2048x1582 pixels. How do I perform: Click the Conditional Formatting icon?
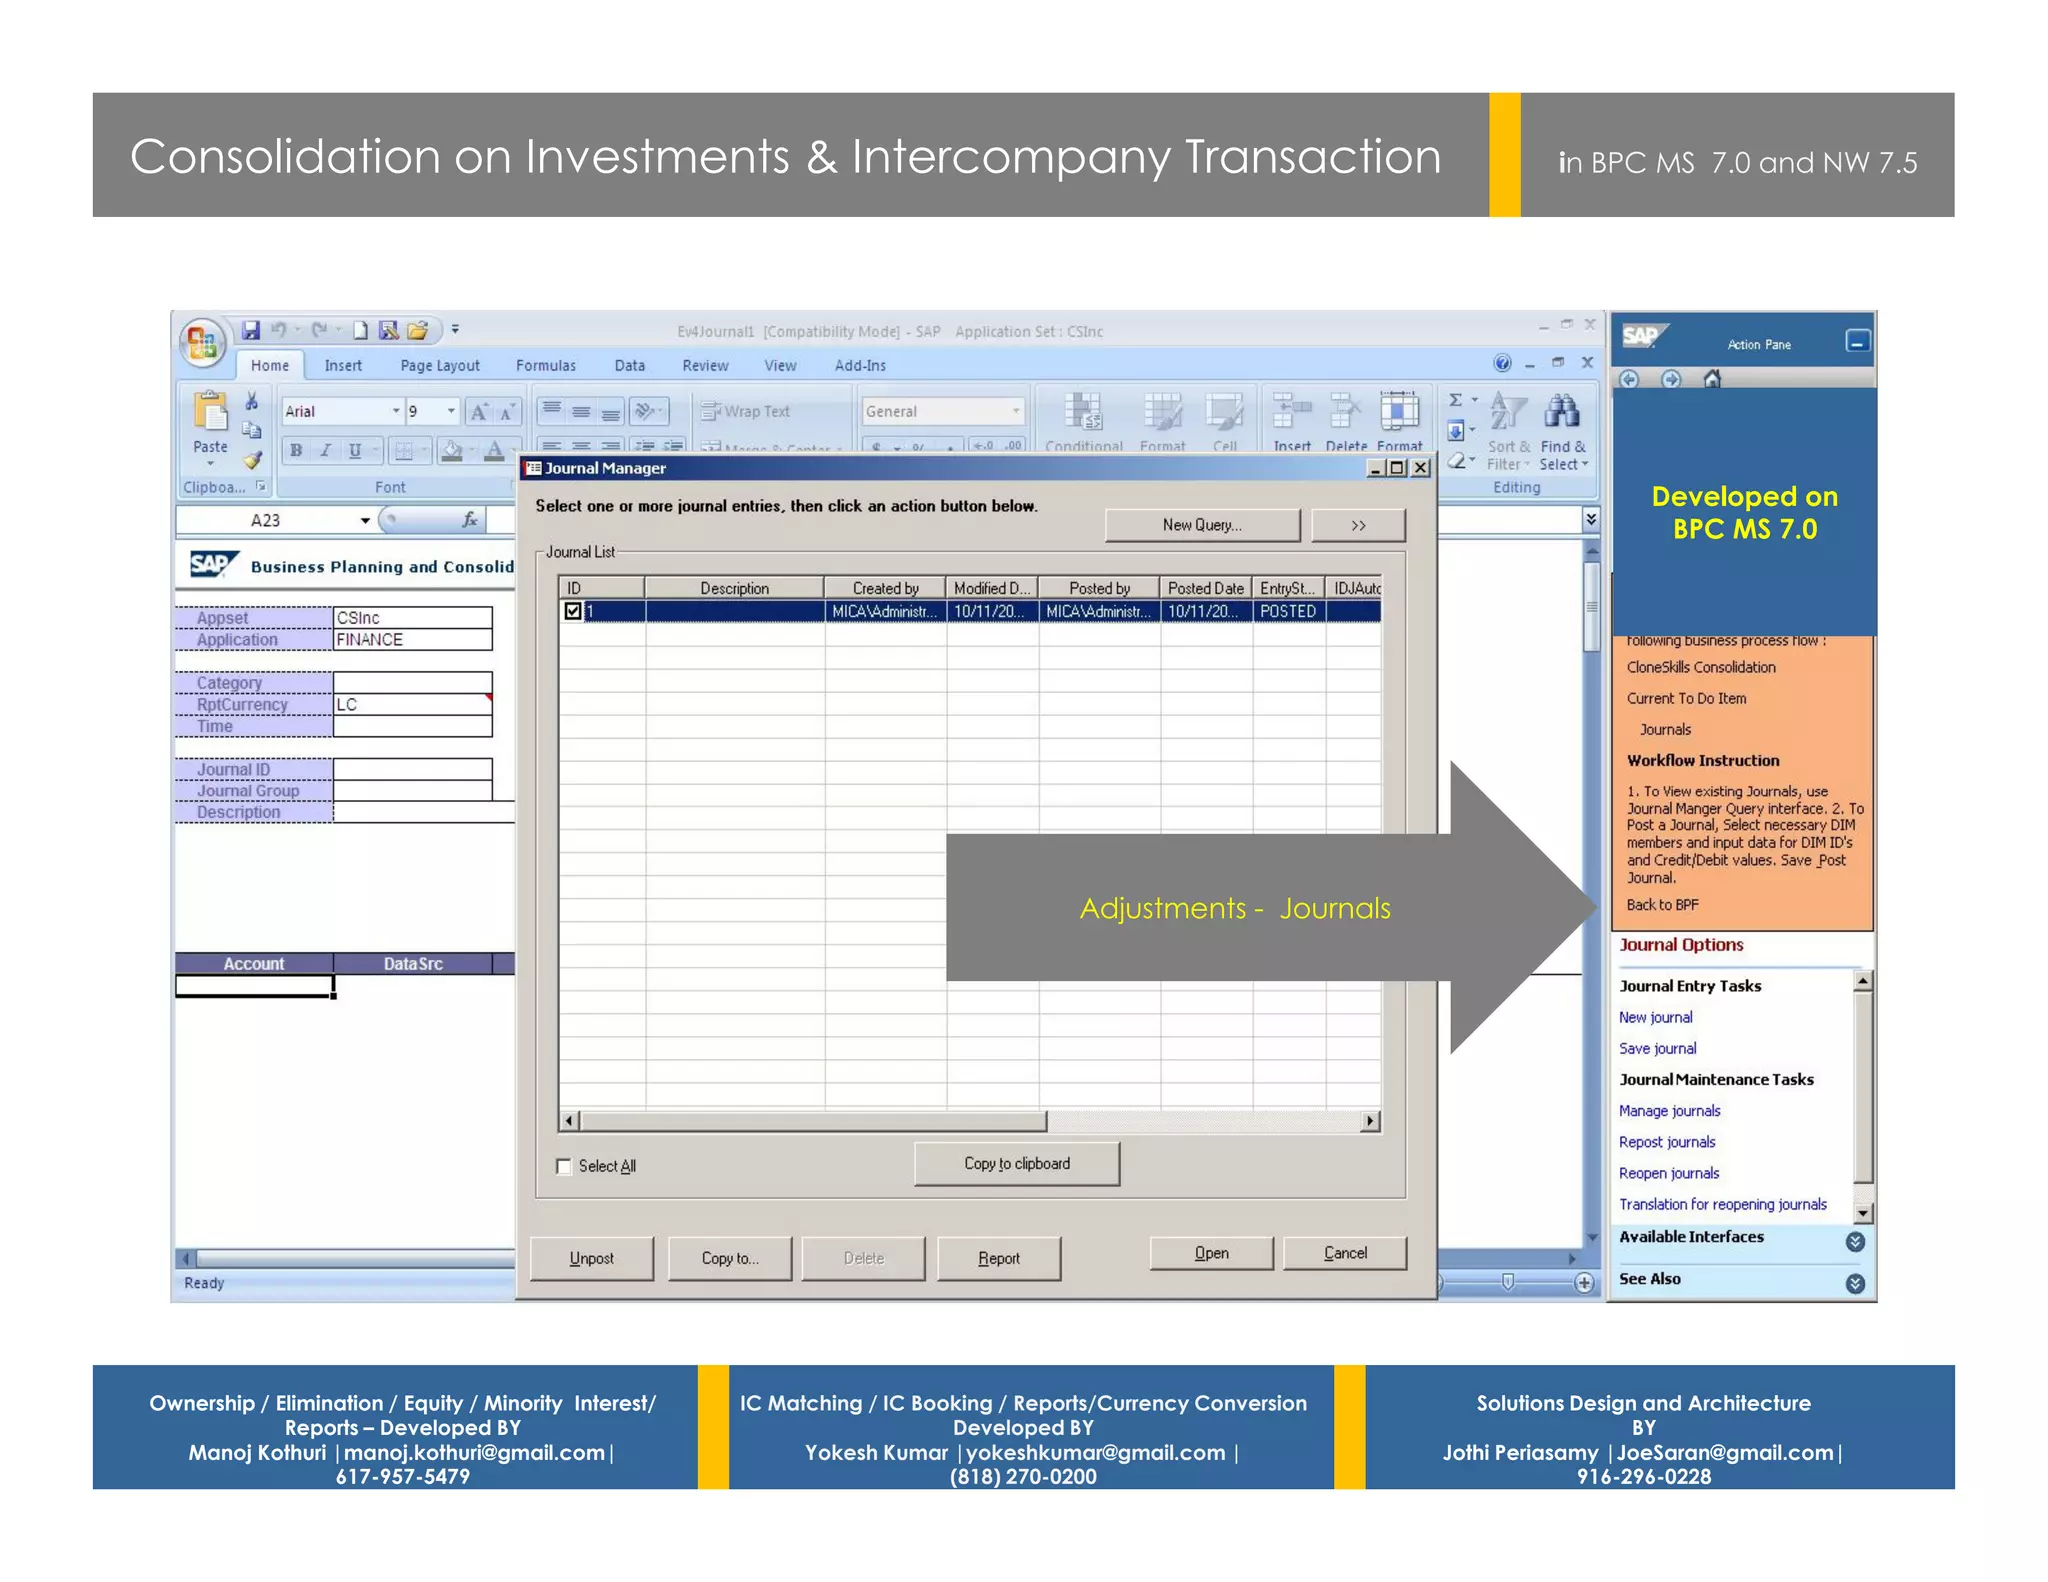(1083, 411)
